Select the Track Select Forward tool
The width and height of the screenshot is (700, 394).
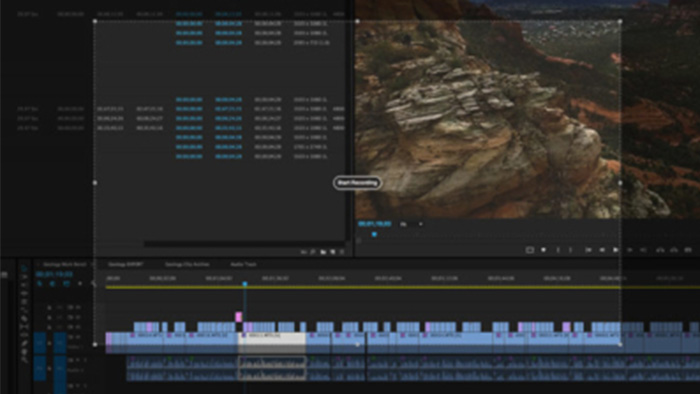click(24, 277)
